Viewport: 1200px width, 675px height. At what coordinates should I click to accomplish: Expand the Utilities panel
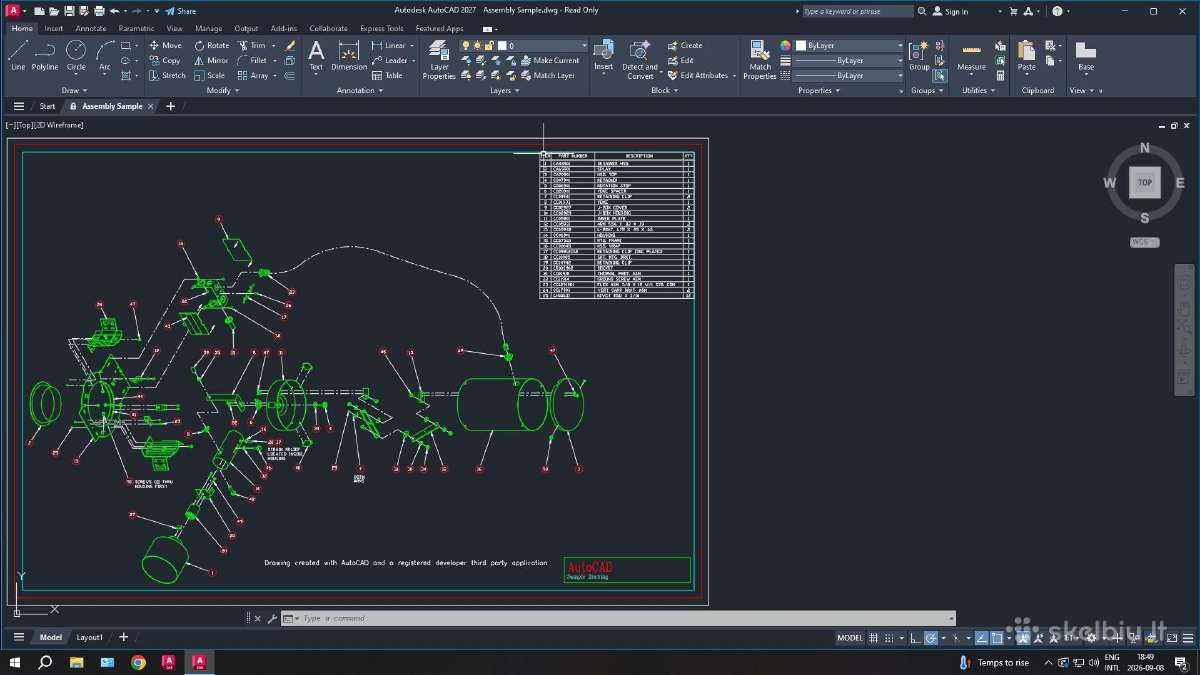coord(978,90)
